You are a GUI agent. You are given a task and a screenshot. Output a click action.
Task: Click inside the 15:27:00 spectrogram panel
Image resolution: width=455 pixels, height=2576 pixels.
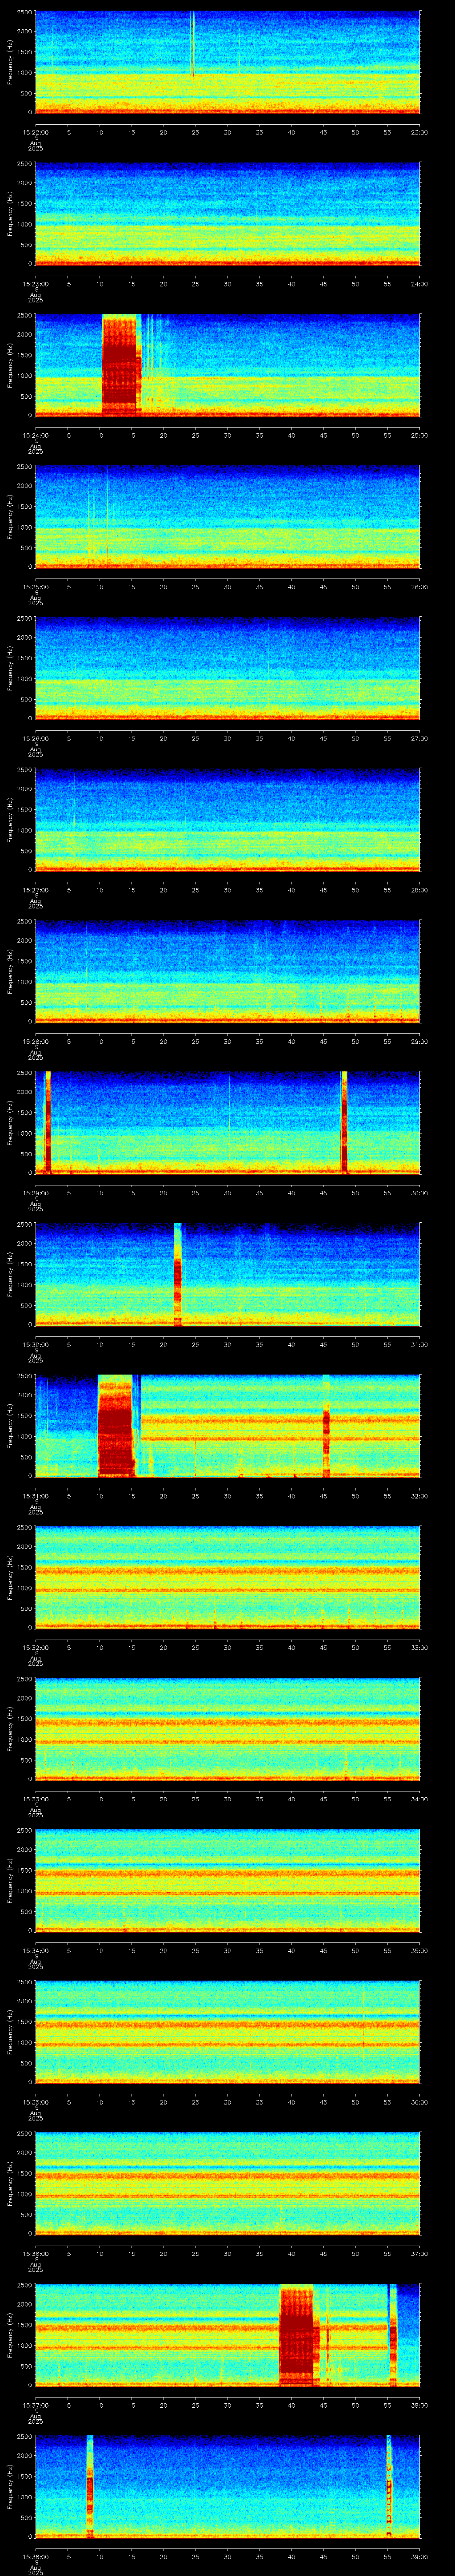[227, 819]
